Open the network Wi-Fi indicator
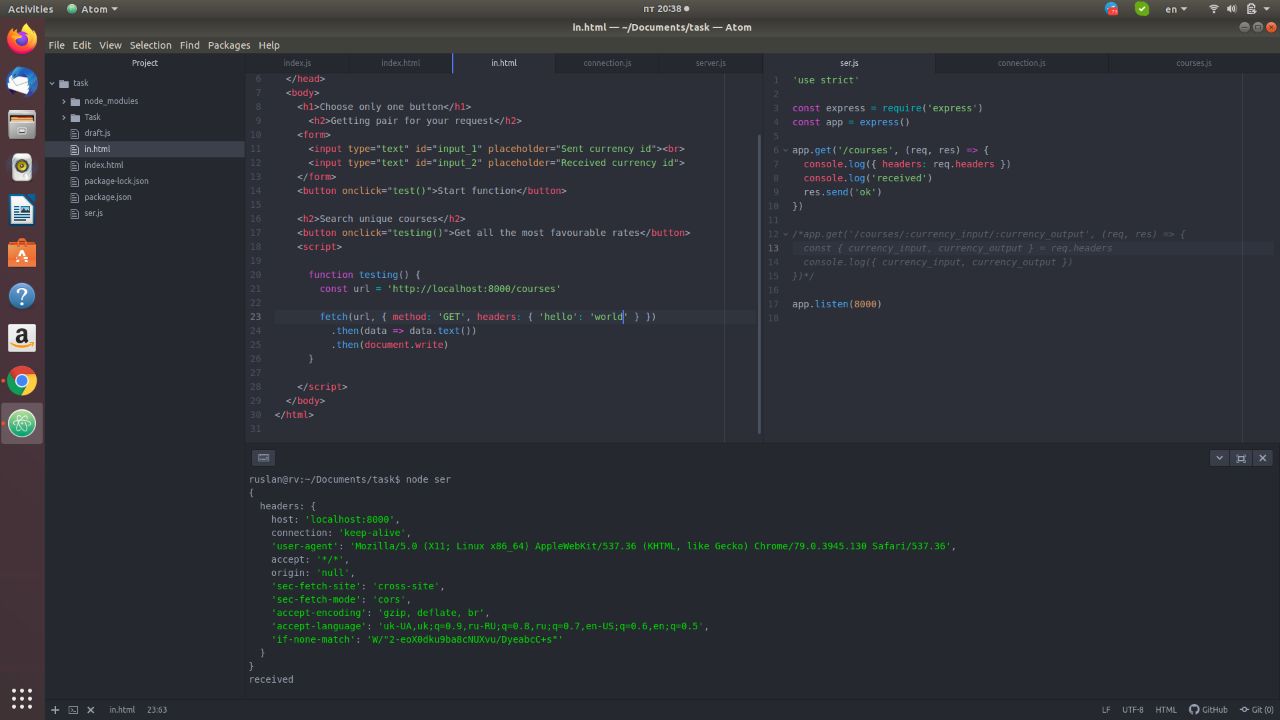Viewport: 1280px width, 720px height. 1214,9
